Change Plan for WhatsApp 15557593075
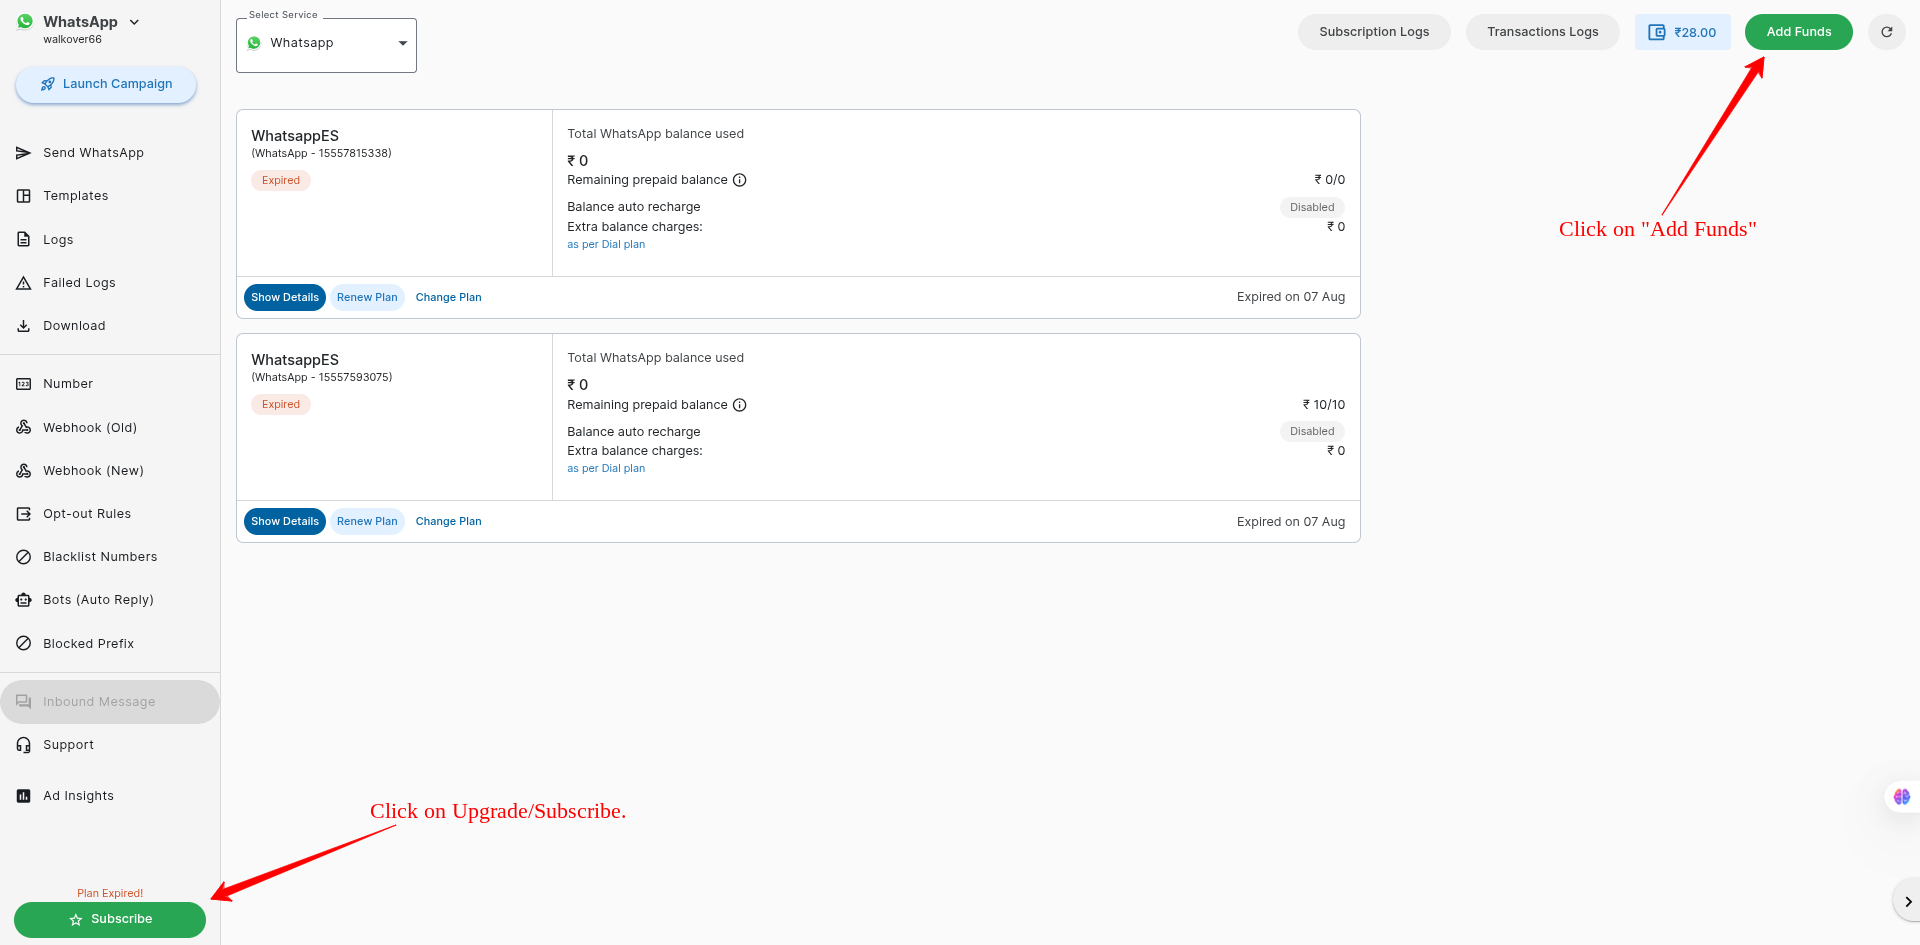 448,522
